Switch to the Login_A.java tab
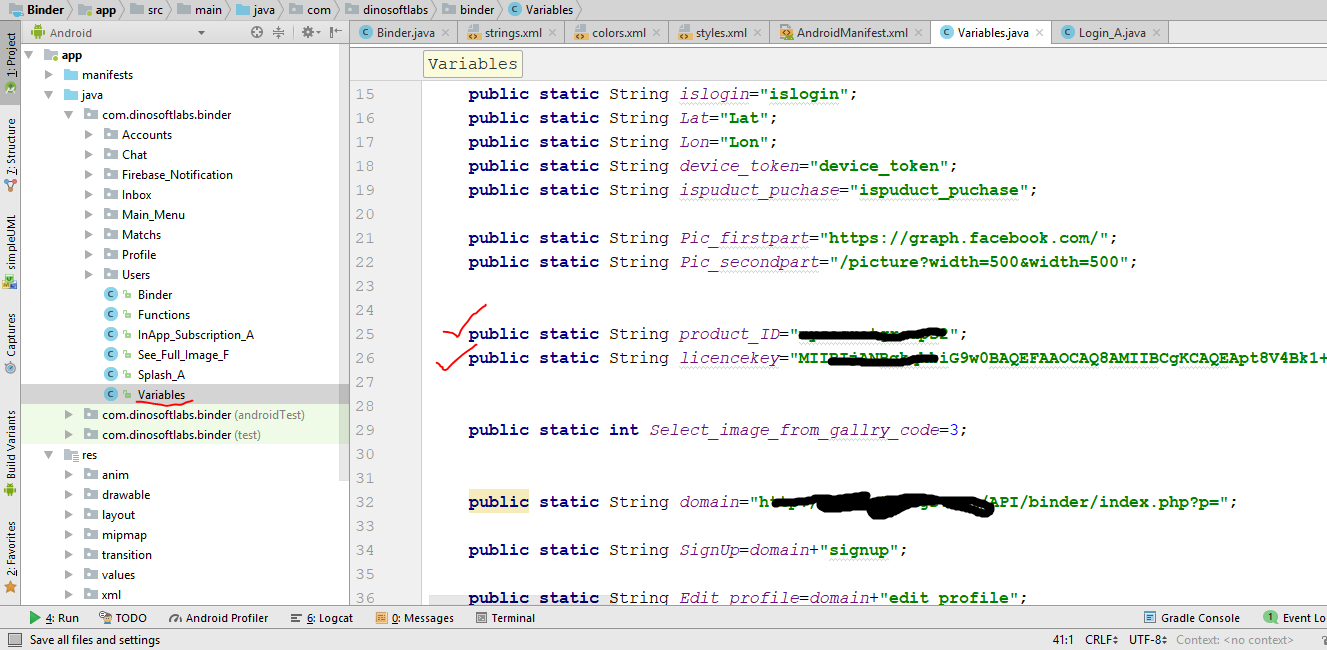This screenshot has width=1327, height=650. pyautogui.click(x=1111, y=33)
